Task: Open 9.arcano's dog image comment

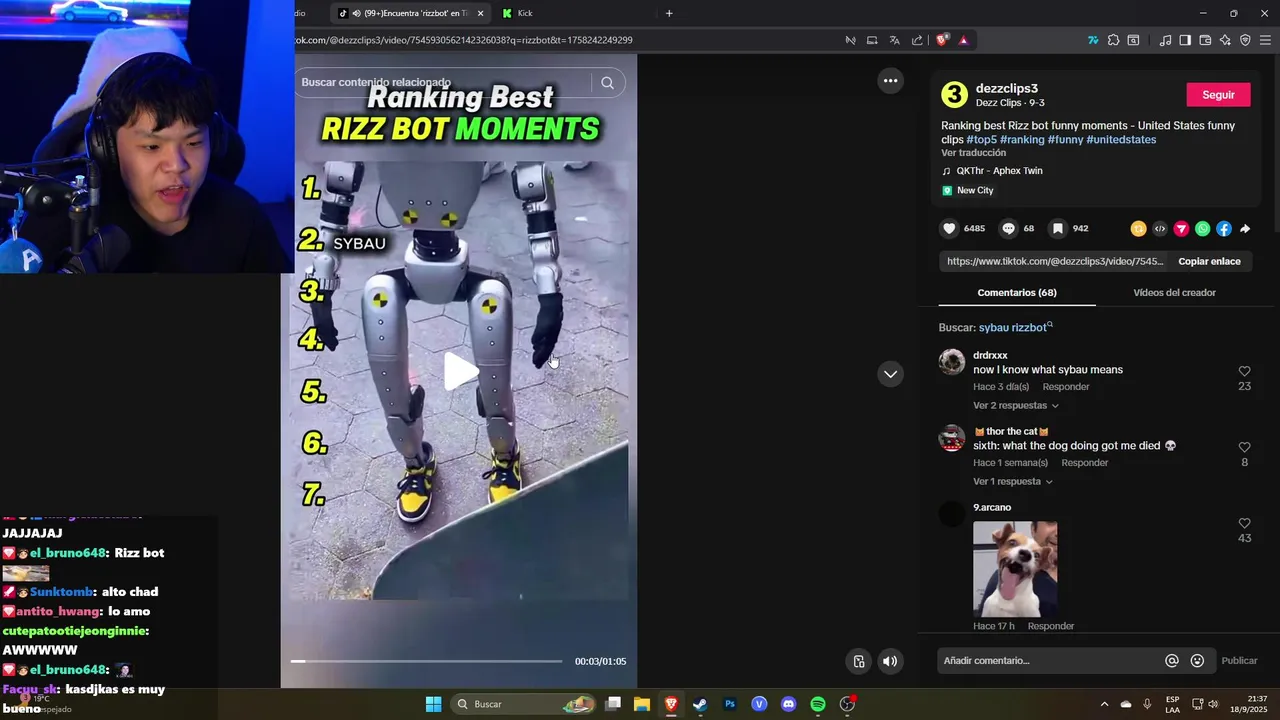Action: (1015, 569)
